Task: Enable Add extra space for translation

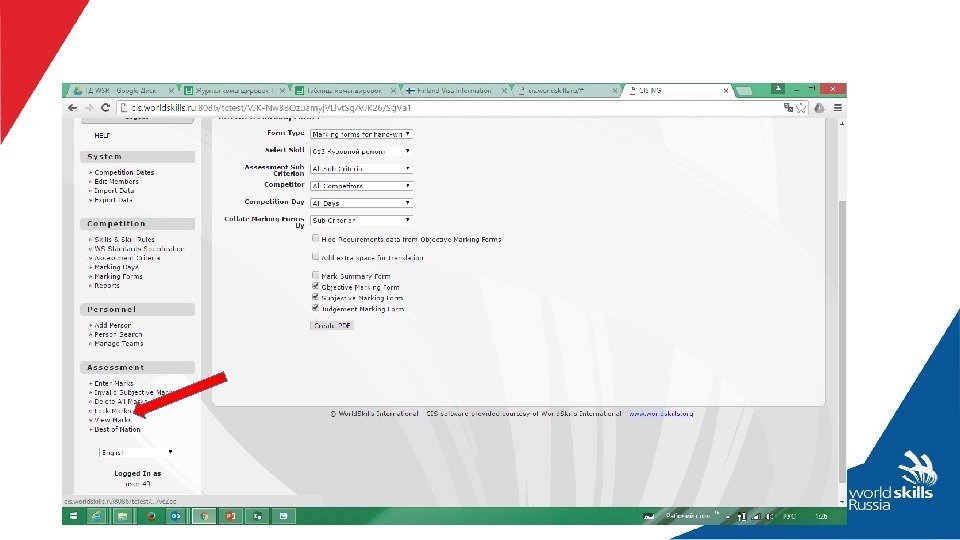Action: coord(315,257)
